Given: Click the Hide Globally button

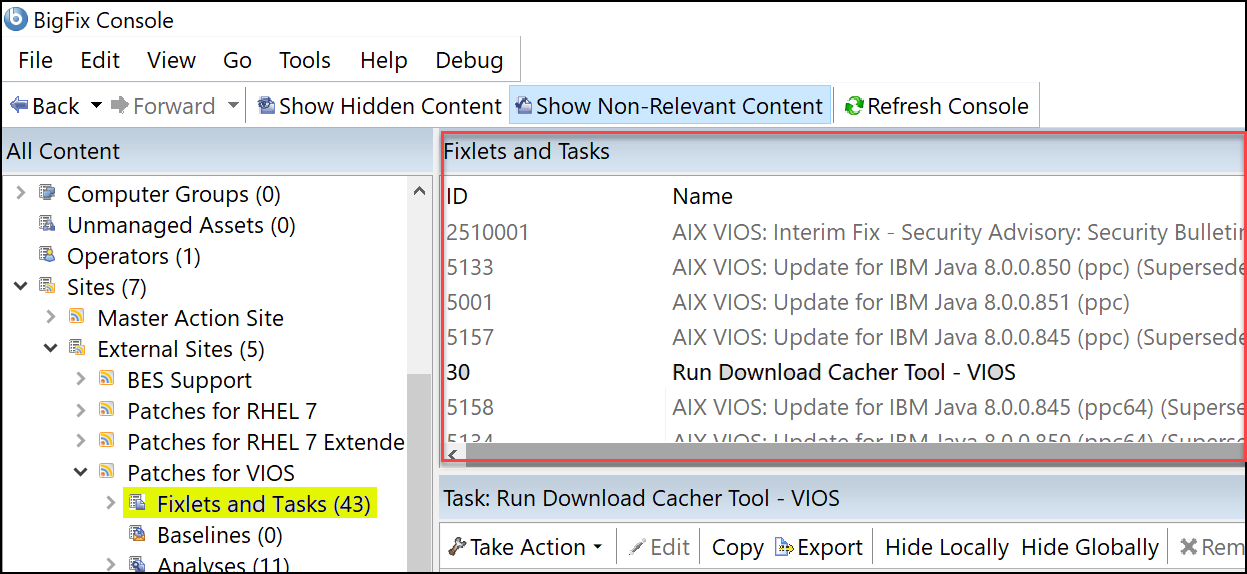Looking at the screenshot, I should point(1089,547).
